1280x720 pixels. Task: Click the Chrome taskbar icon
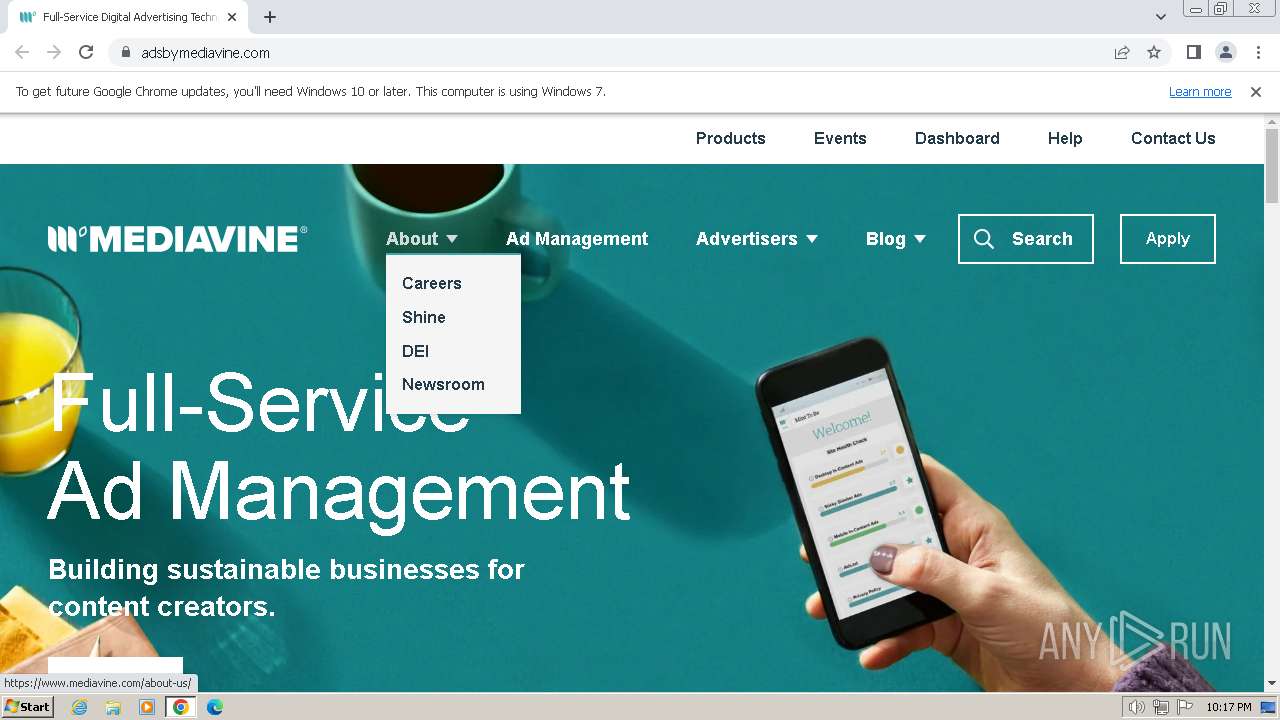tap(180, 707)
